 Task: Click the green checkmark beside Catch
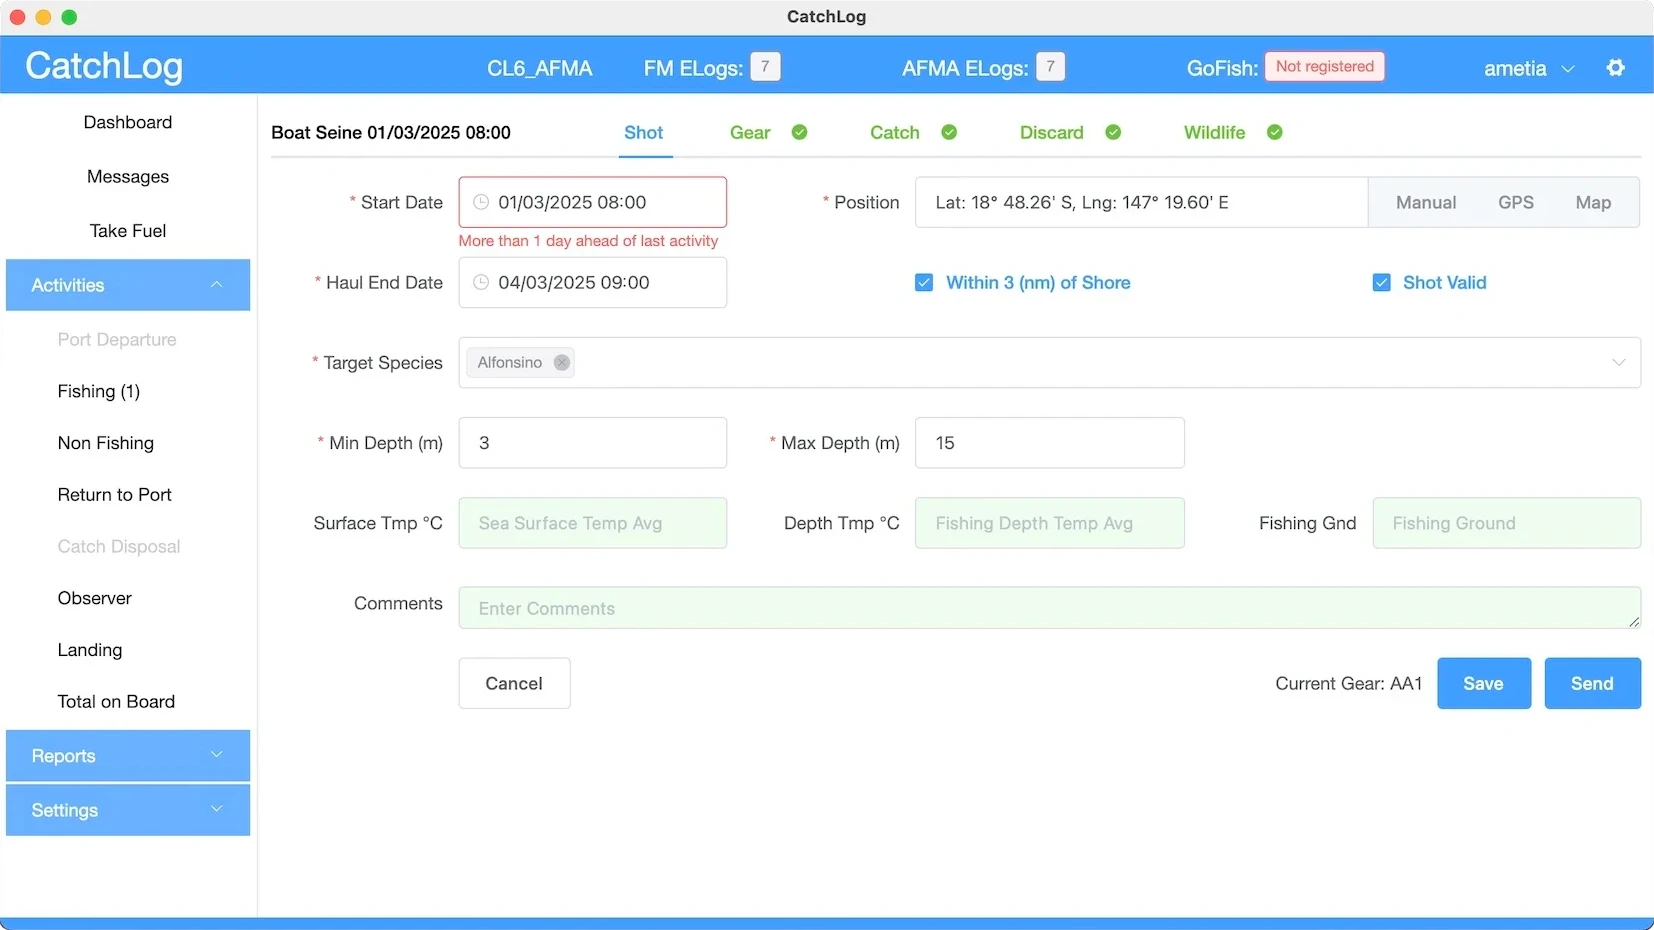point(949,133)
